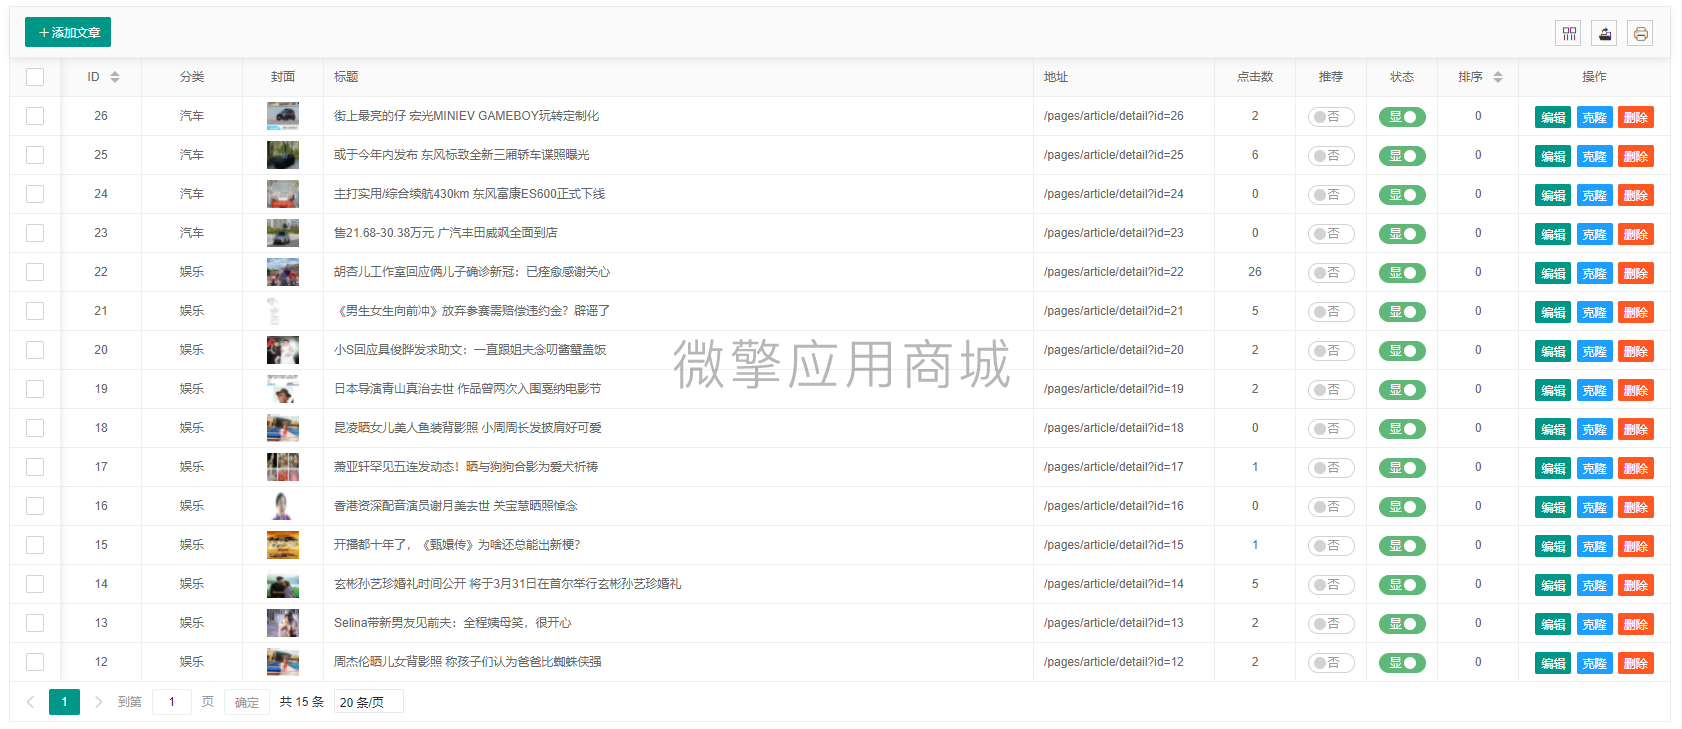Check the row for ID 26
This screenshot has height=729, width=1682.
tap(35, 116)
